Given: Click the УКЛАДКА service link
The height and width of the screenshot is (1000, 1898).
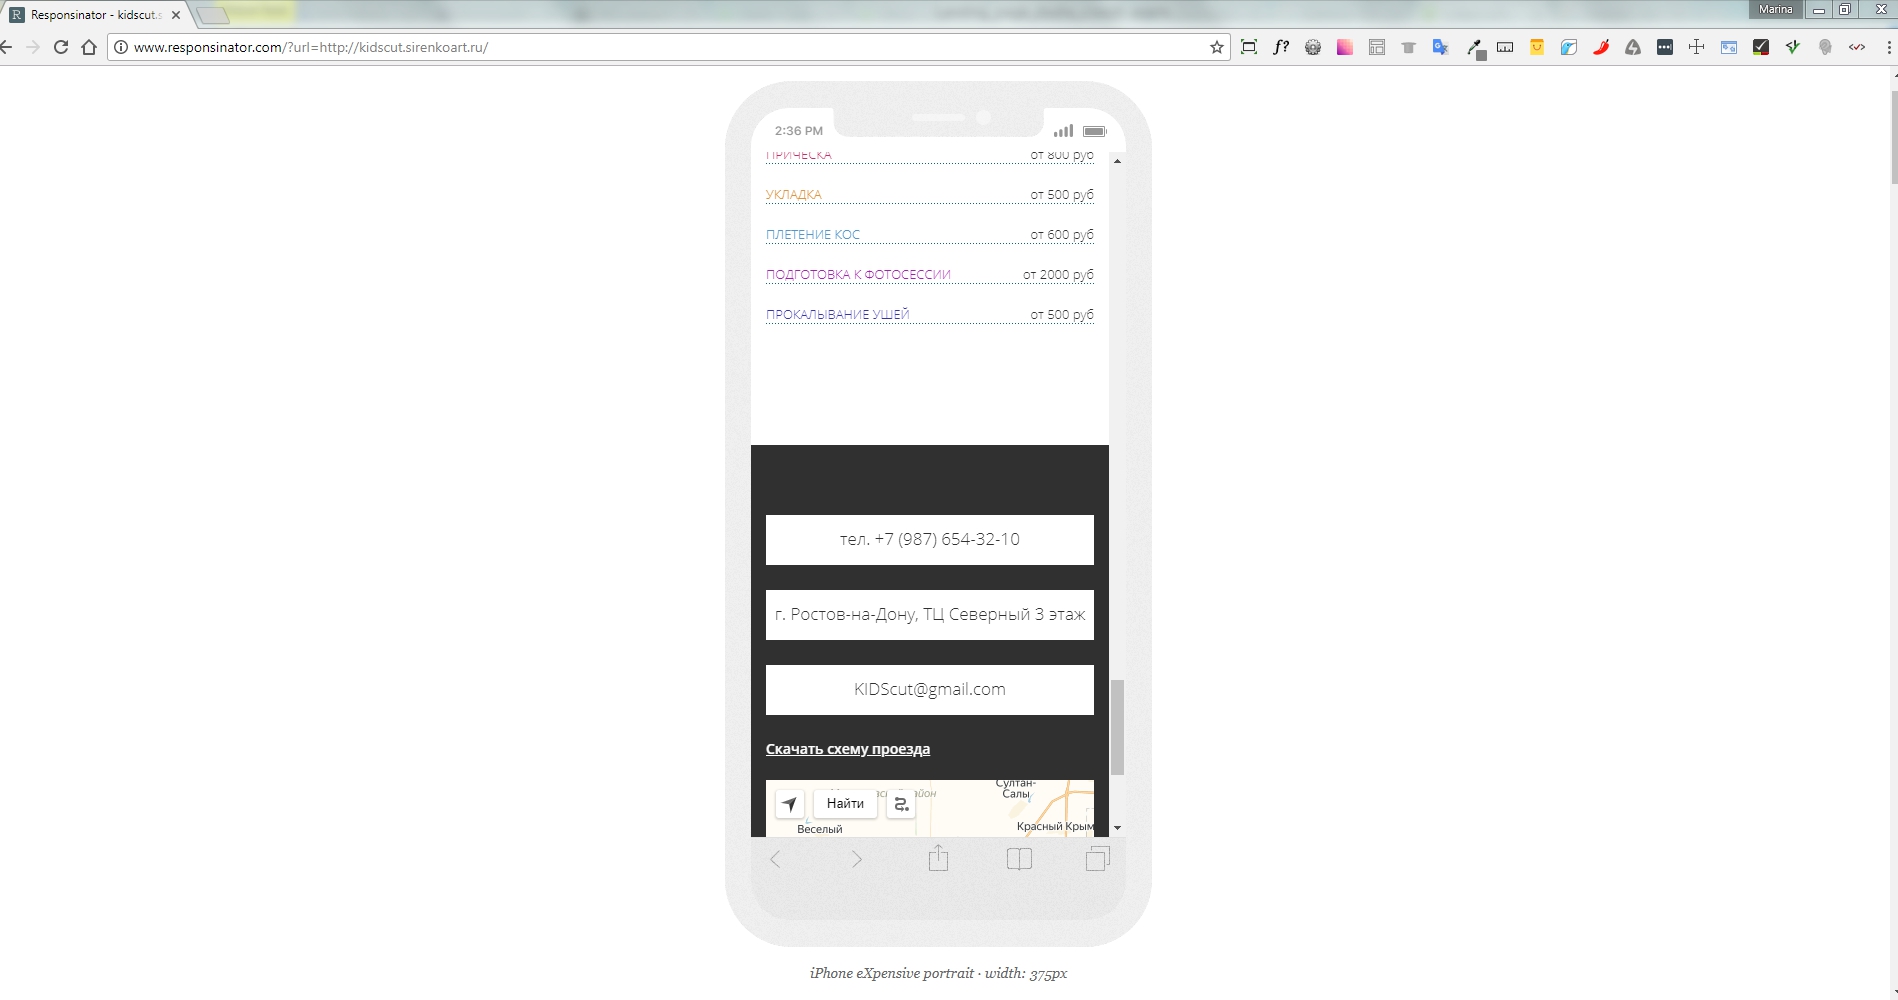Looking at the screenshot, I should (794, 195).
